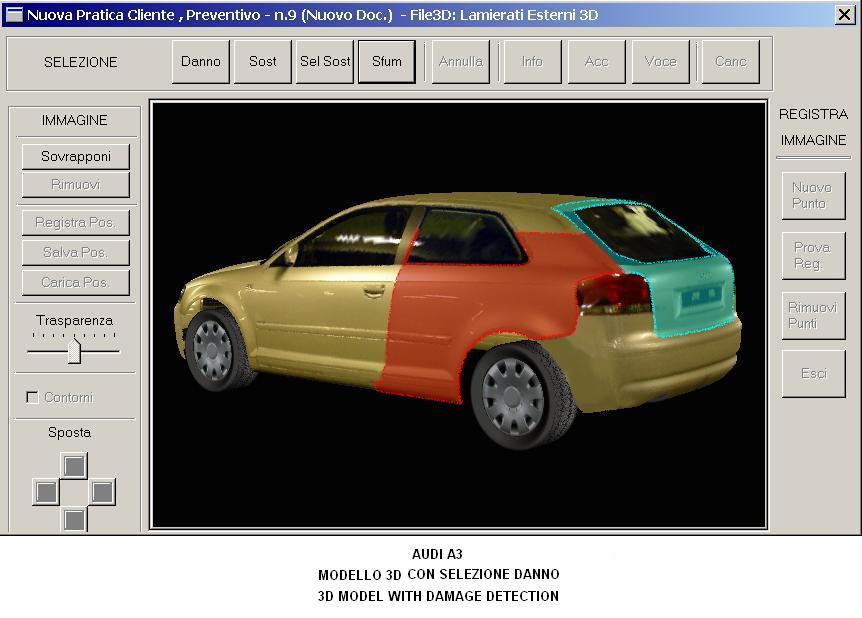862x618 pixels.
Task: Click the Sposta right arrow button
Action: pyautogui.click(x=102, y=492)
